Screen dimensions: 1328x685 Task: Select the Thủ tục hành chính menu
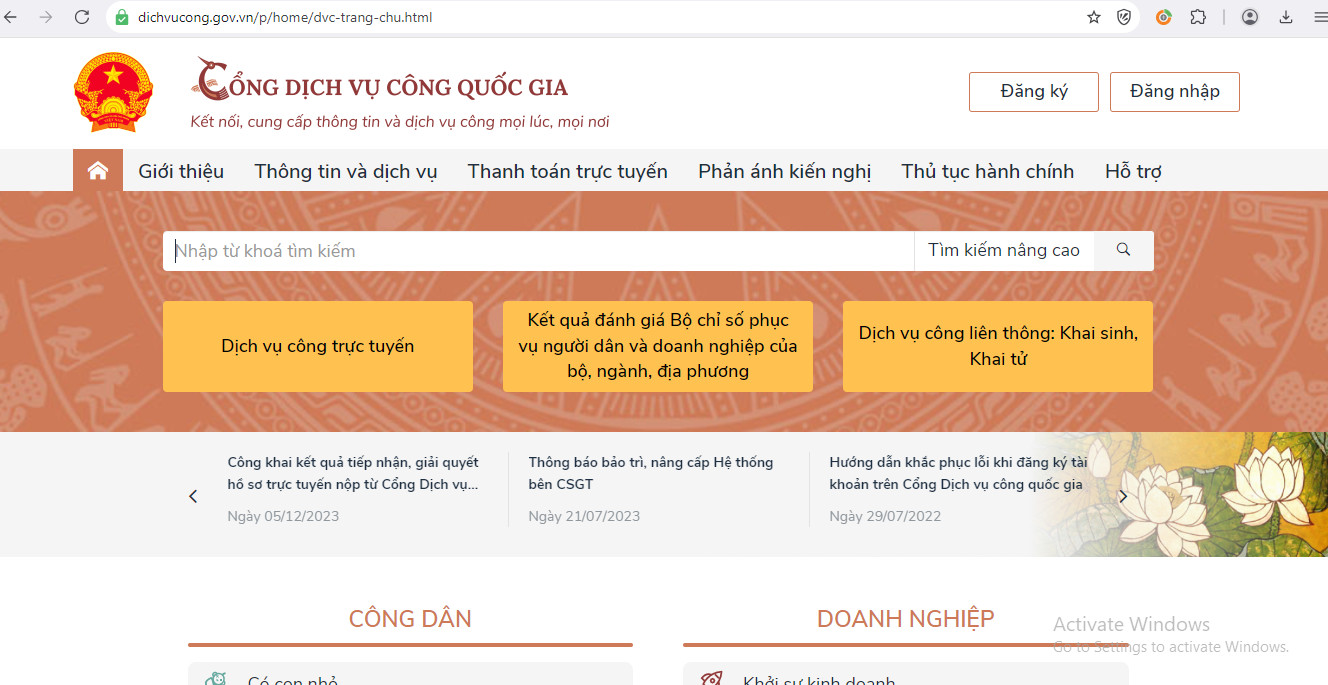[x=987, y=171]
